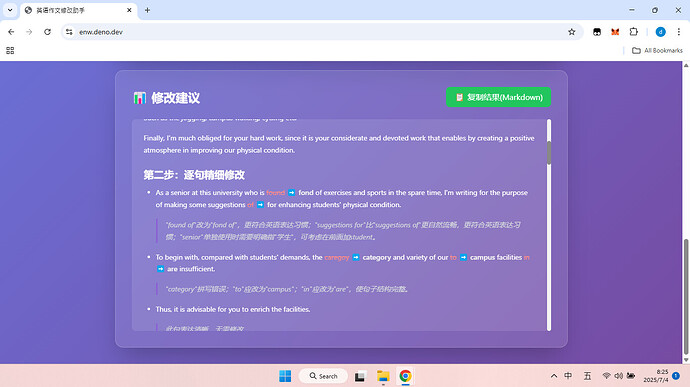Open the Chrome extensions puzzle icon

[633, 32]
